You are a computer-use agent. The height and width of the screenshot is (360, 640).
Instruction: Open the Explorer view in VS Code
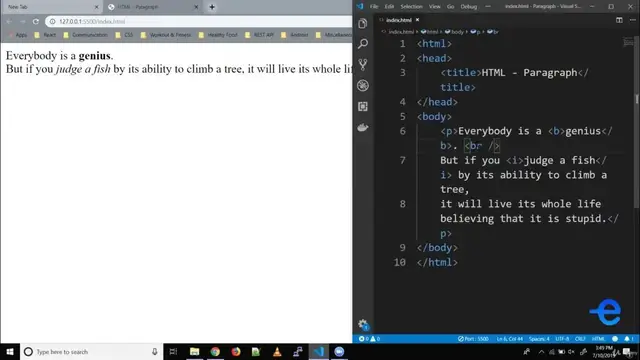(362, 24)
